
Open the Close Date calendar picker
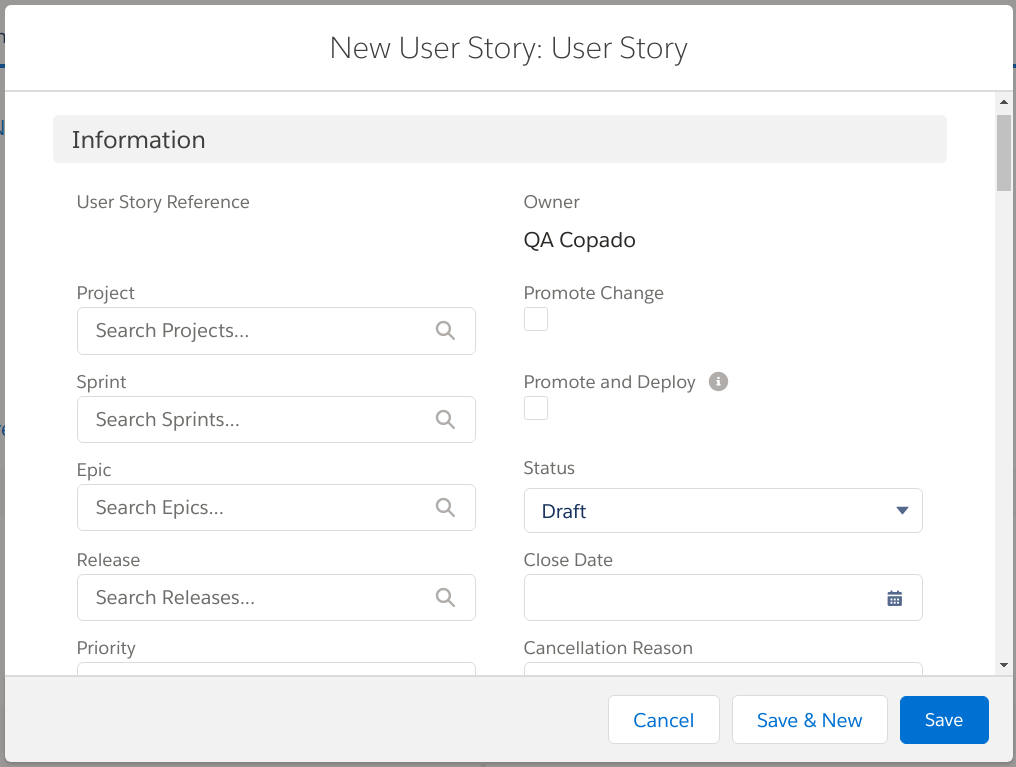[894, 598]
